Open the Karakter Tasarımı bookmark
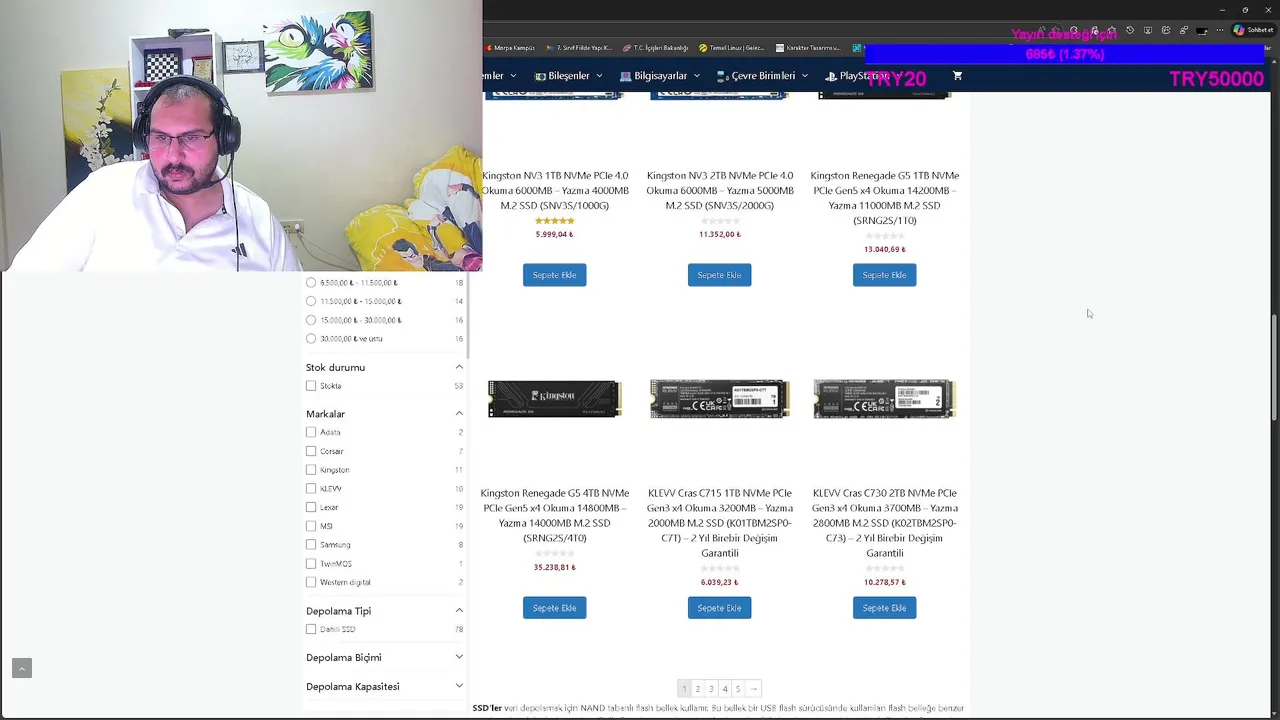 808,48
